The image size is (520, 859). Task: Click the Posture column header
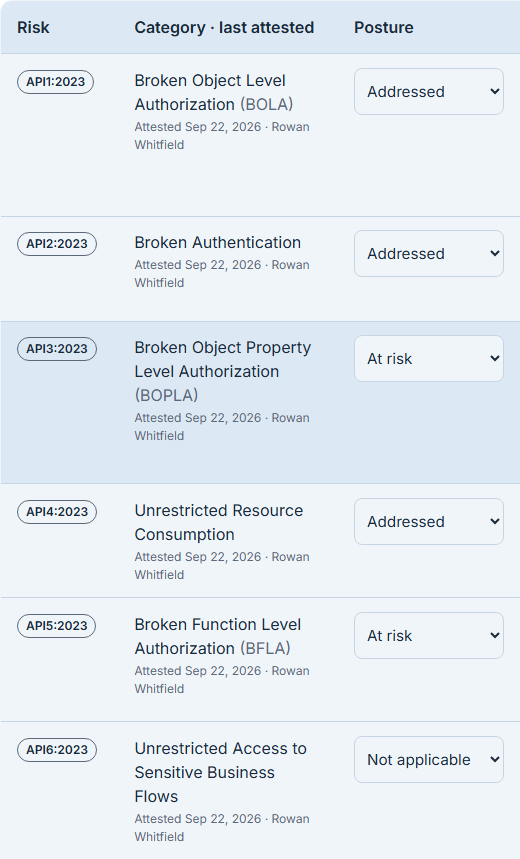tap(384, 27)
